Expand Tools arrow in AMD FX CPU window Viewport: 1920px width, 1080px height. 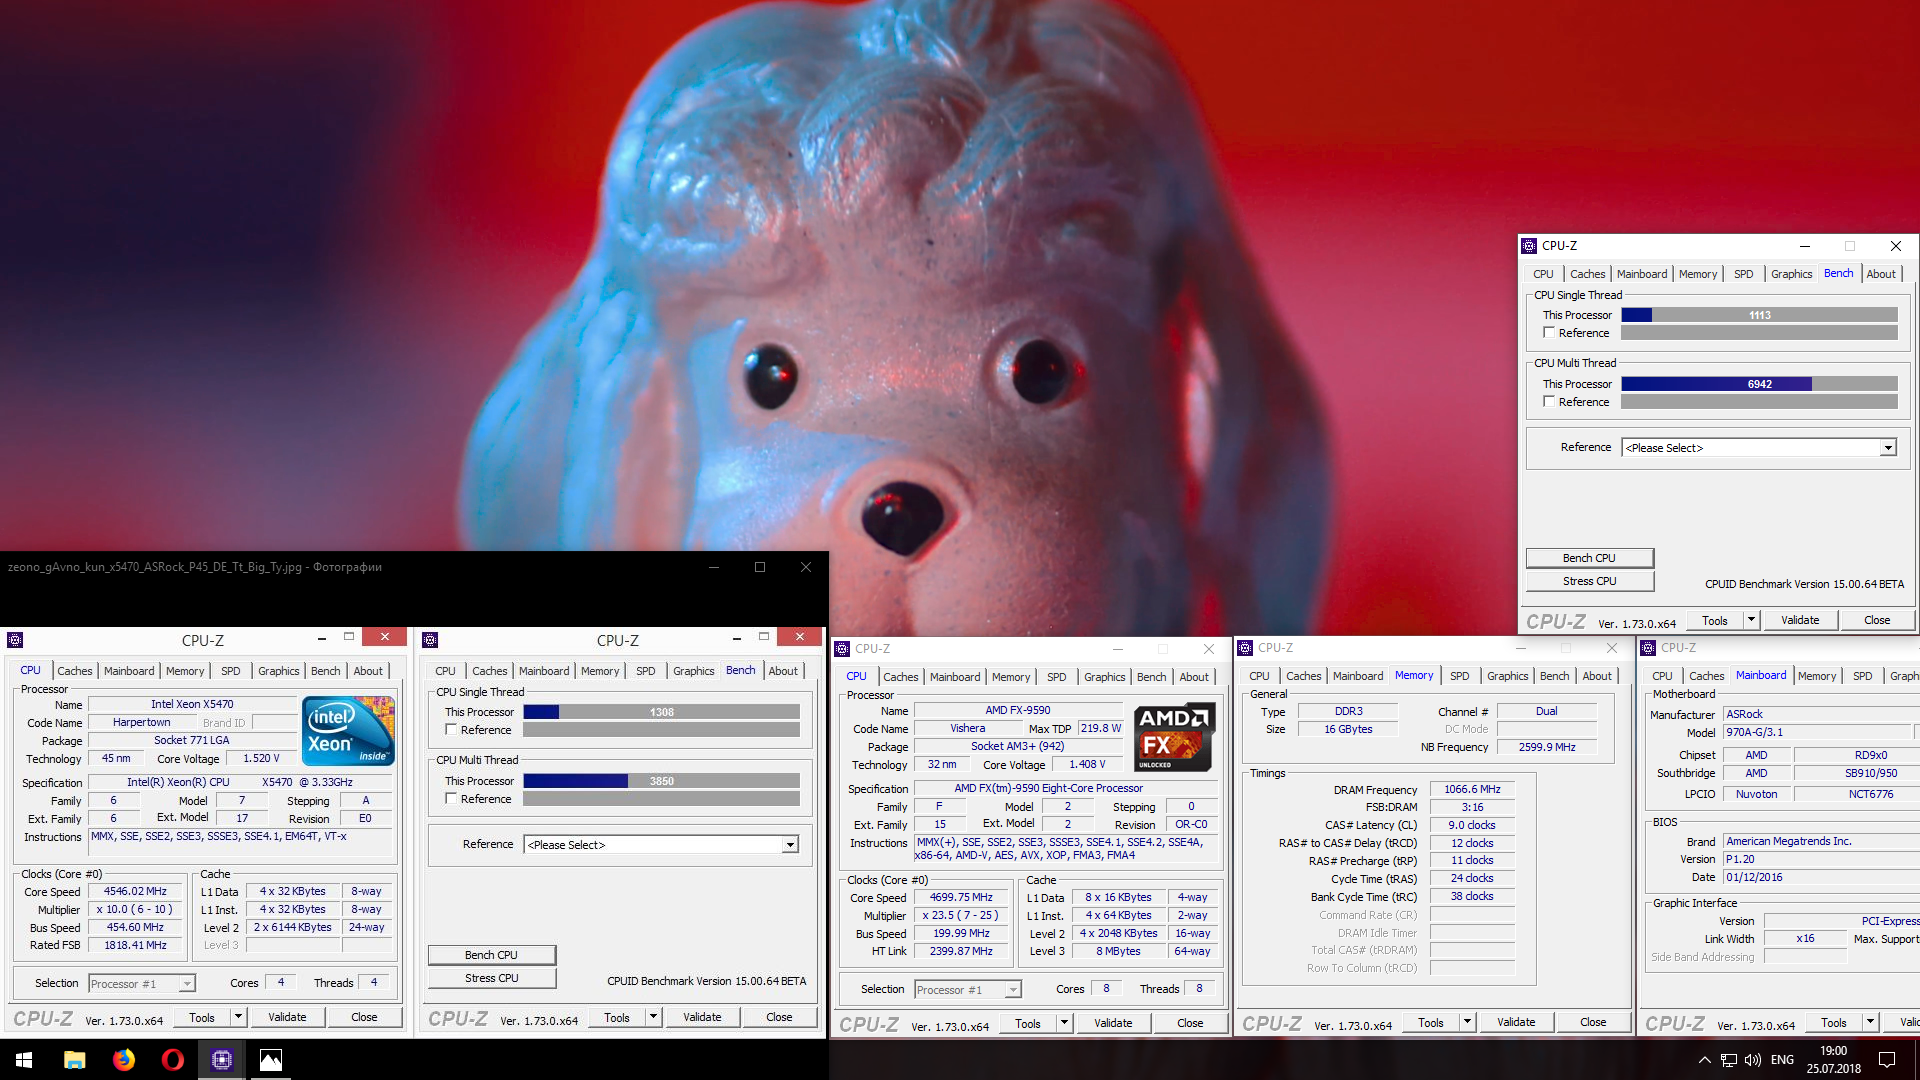click(1064, 1023)
